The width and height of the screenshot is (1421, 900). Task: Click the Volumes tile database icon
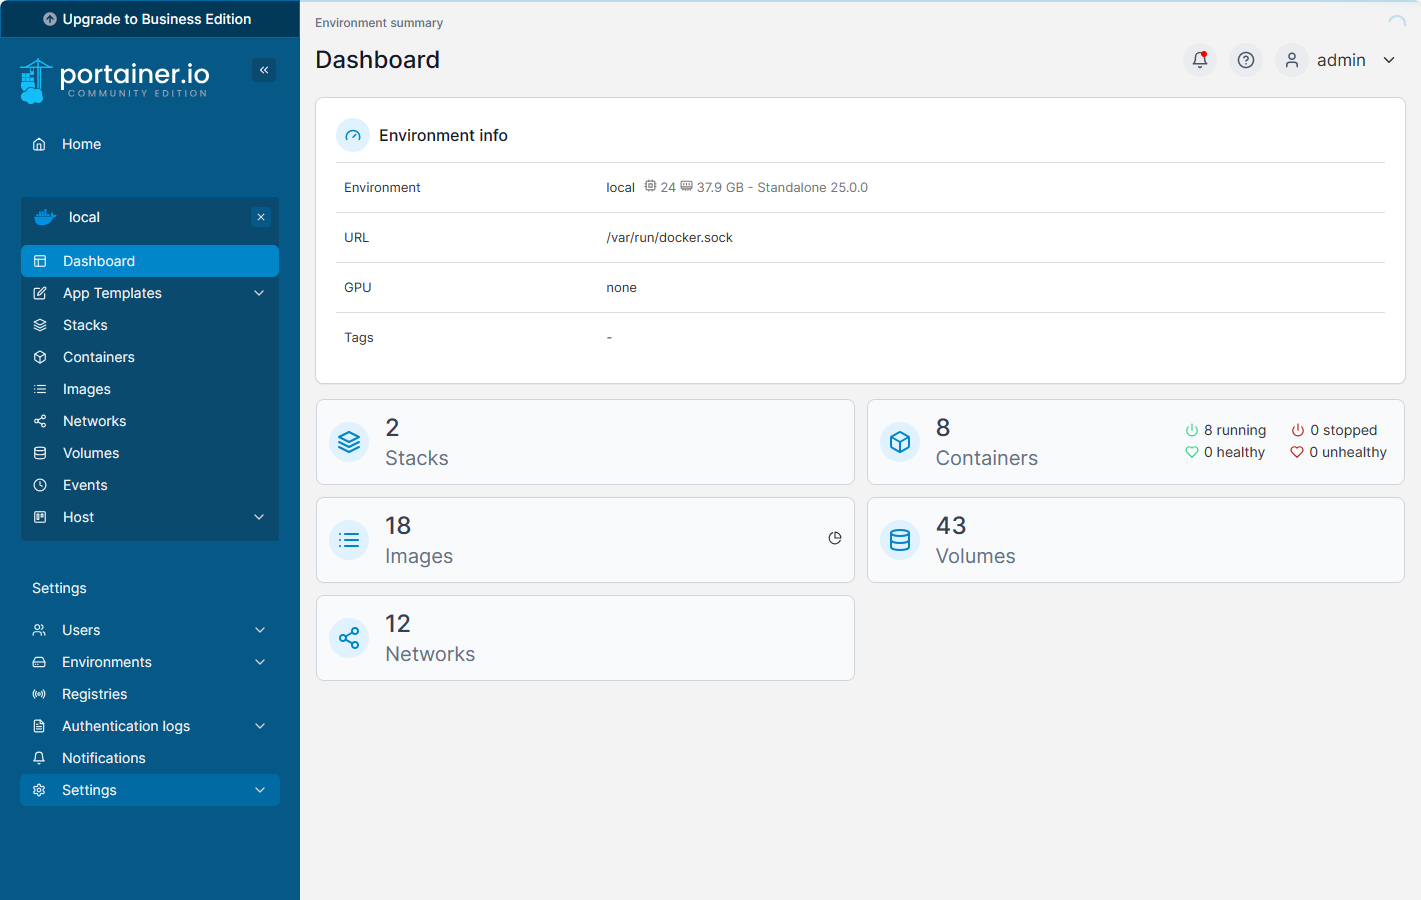click(x=900, y=540)
